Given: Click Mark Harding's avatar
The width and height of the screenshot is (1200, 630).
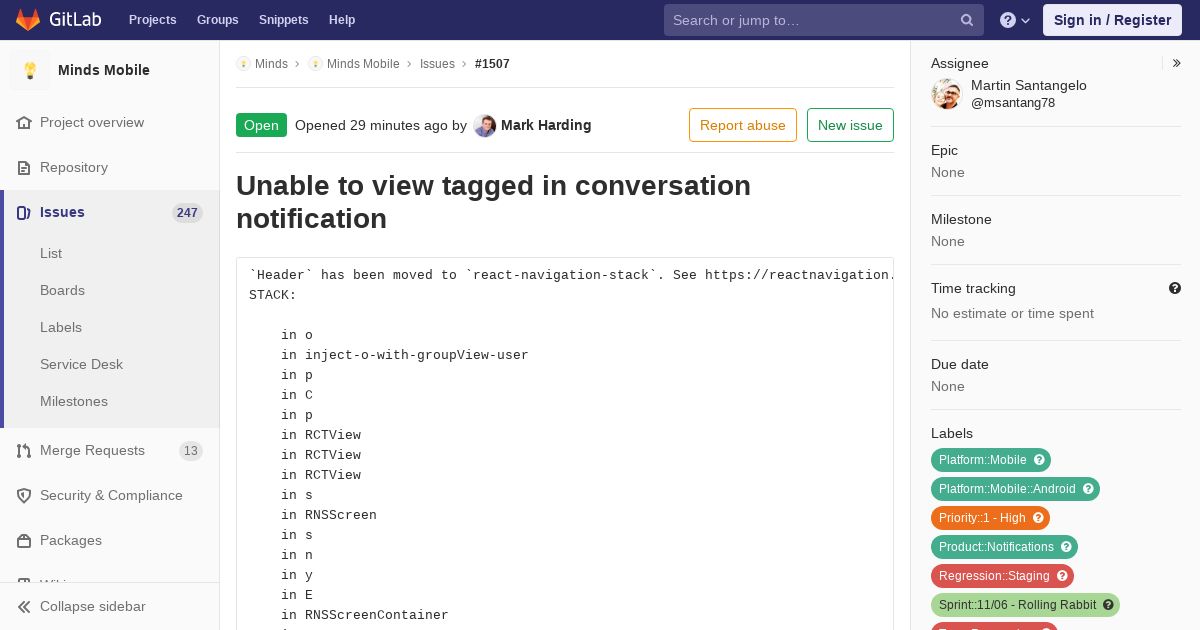Looking at the screenshot, I should (485, 125).
